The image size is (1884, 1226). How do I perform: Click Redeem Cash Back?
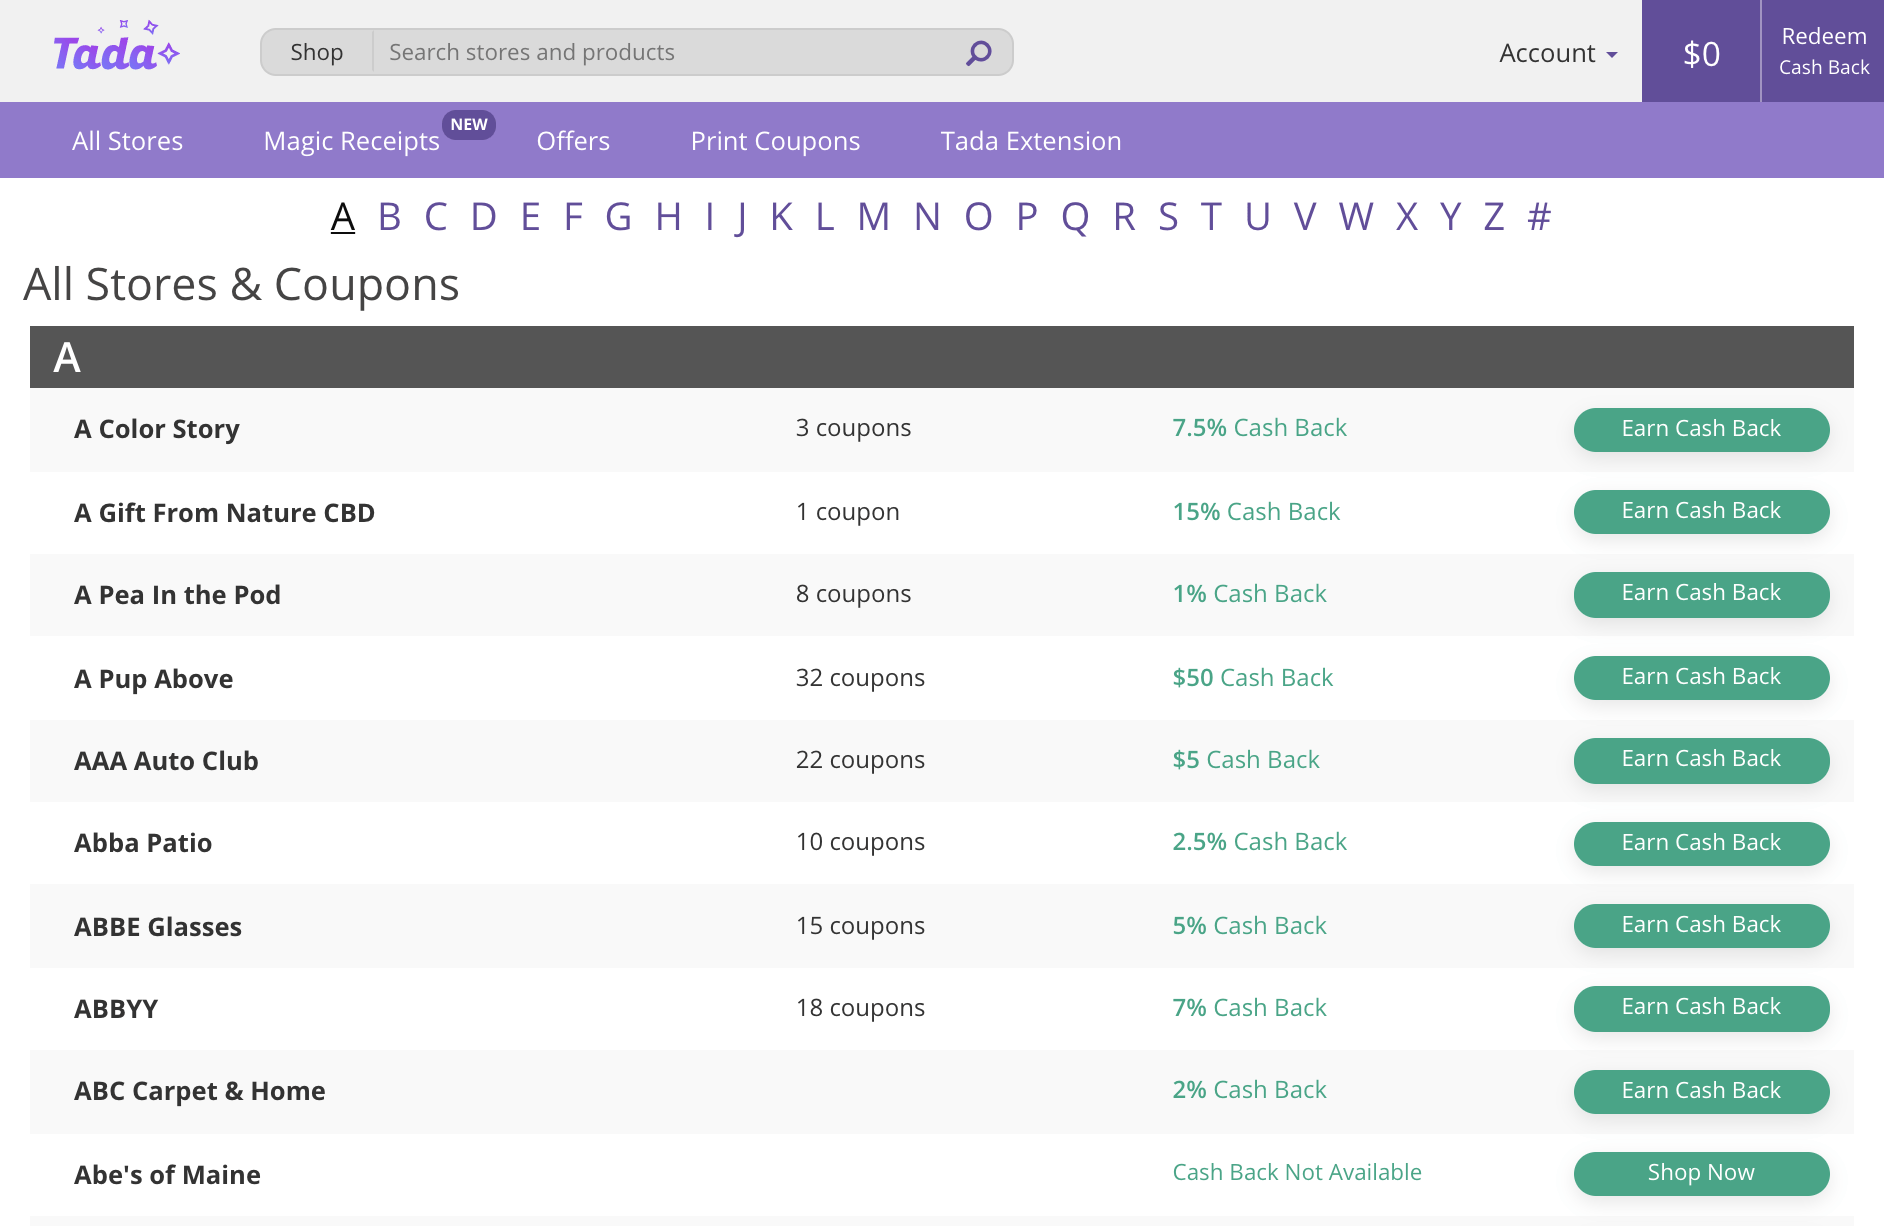[1823, 51]
